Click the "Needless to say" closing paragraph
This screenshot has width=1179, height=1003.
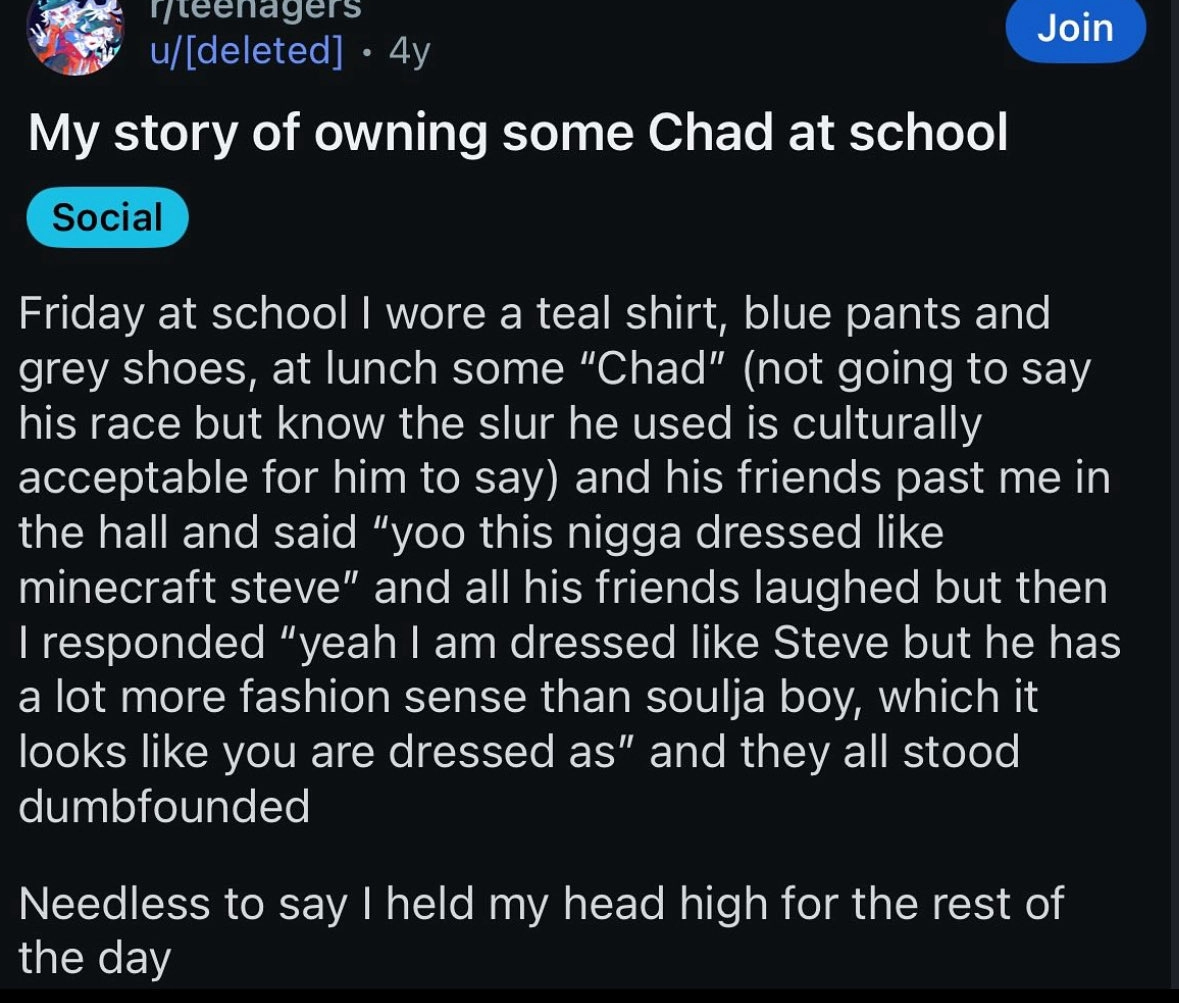(540, 904)
